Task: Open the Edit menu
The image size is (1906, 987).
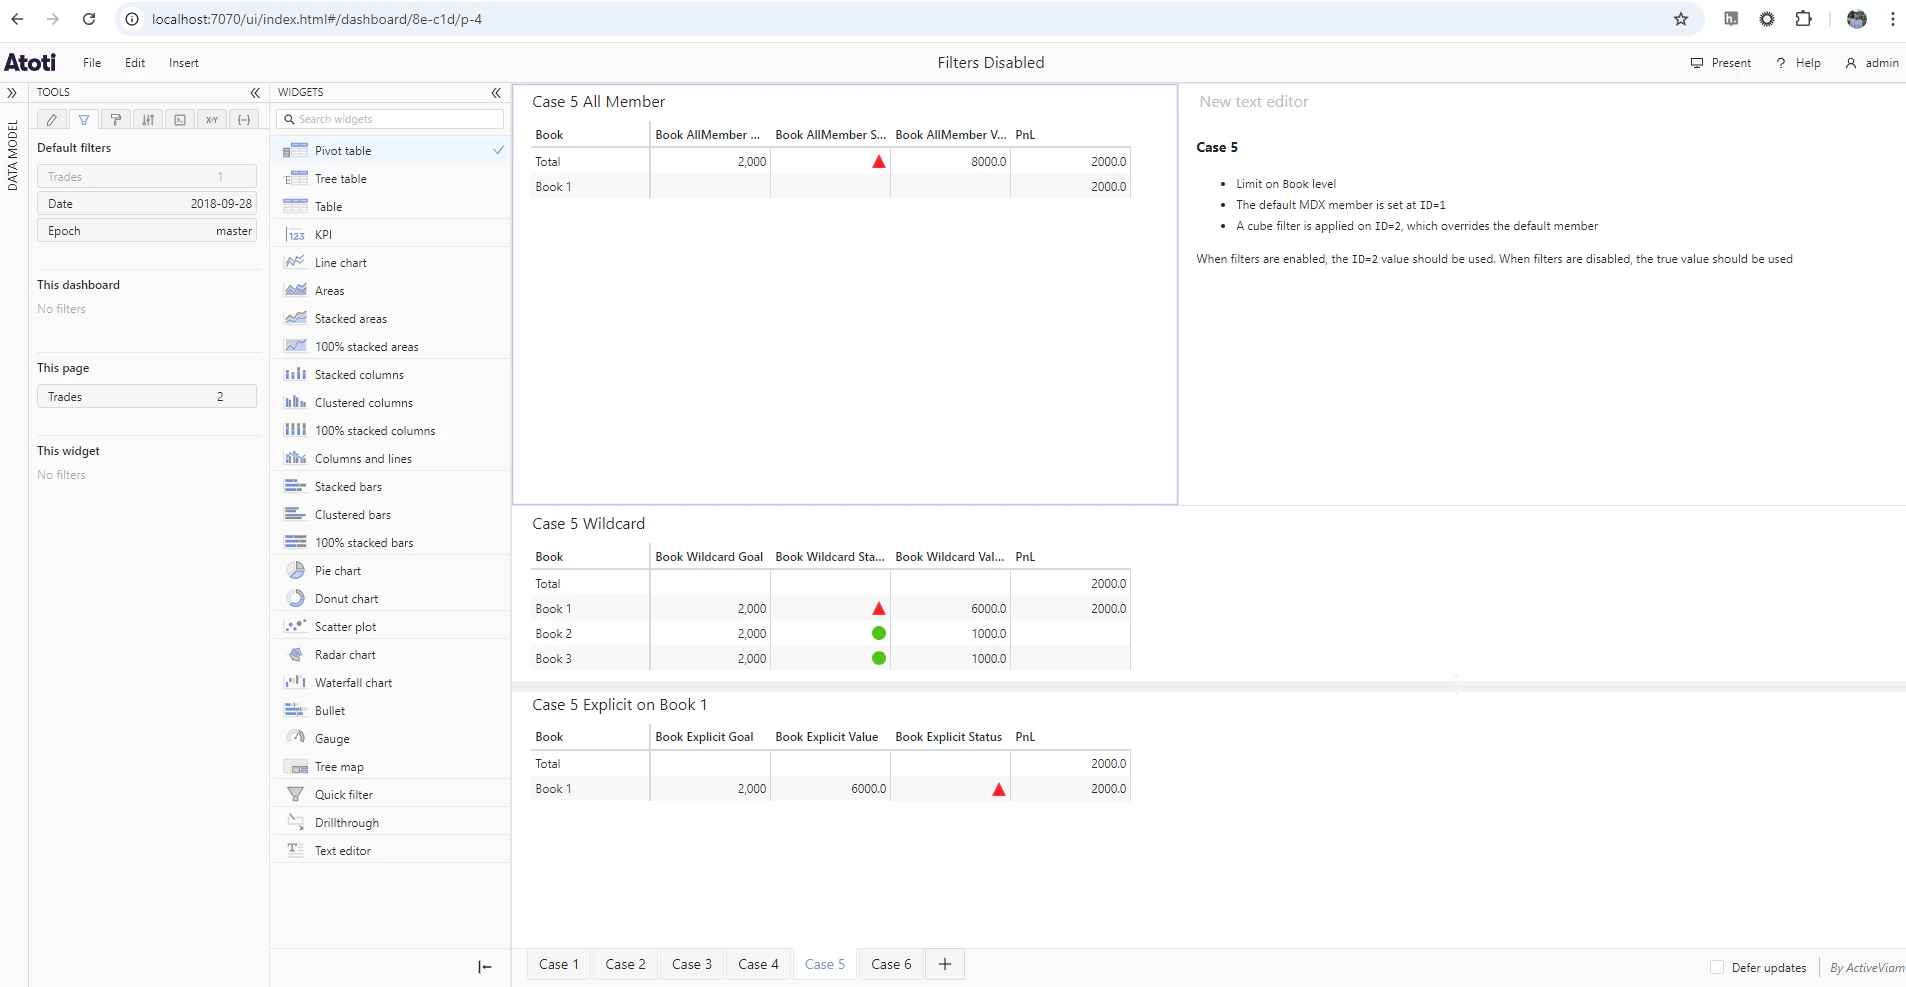Action: tap(135, 63)
